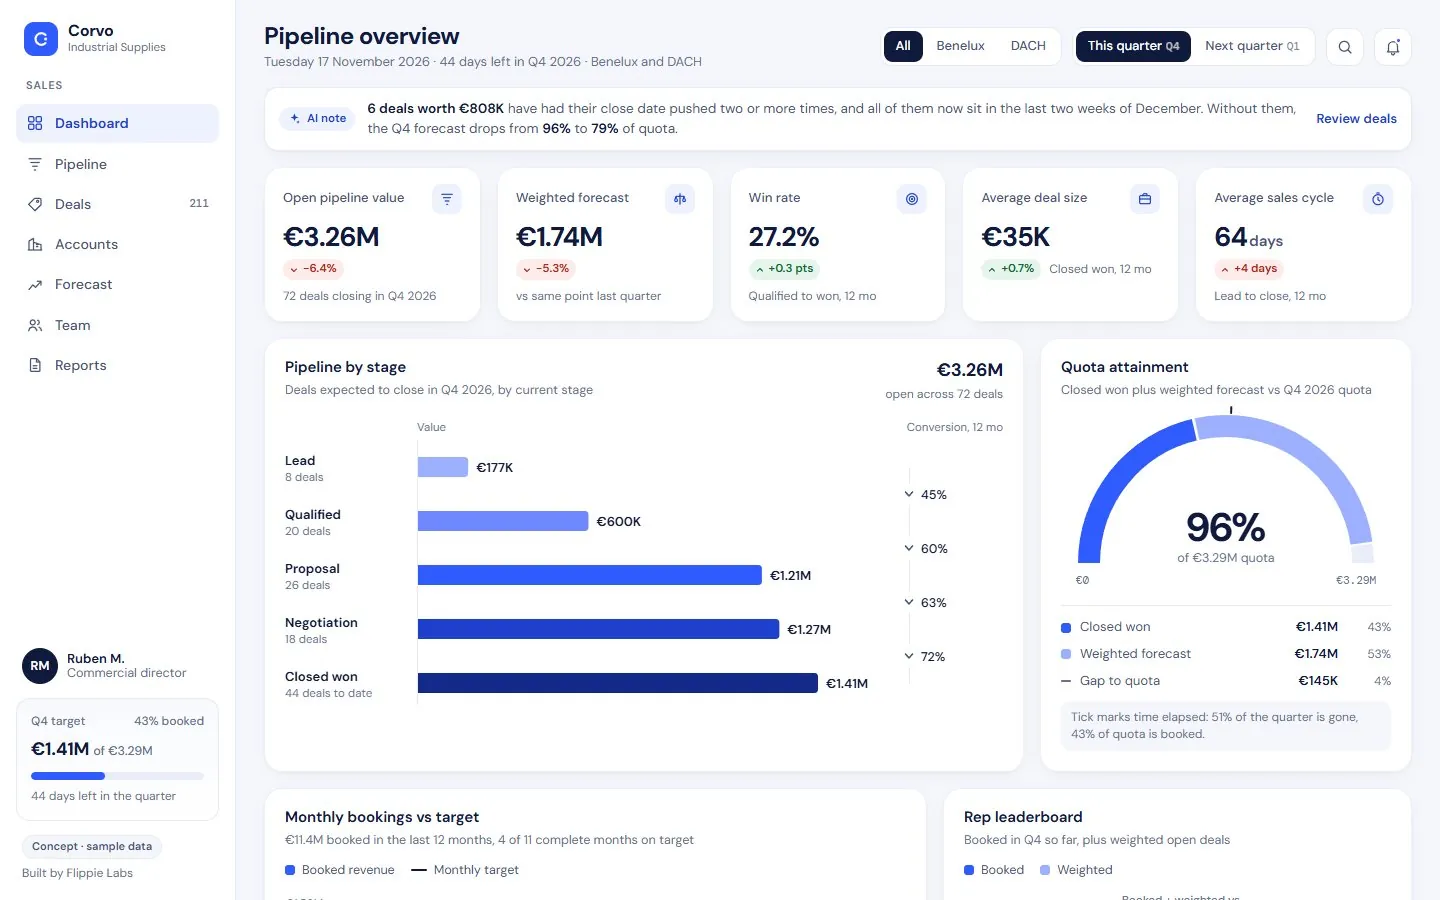Expand the 60% conversion chevron

tap(909, 548)
